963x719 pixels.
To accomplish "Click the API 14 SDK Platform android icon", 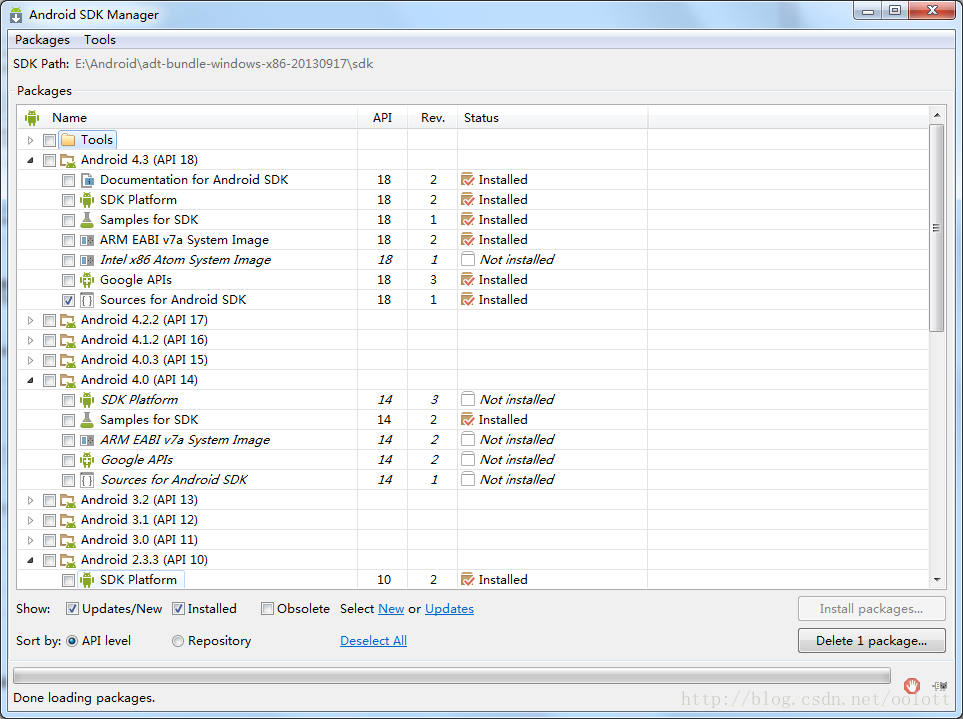I will (87, 400).
